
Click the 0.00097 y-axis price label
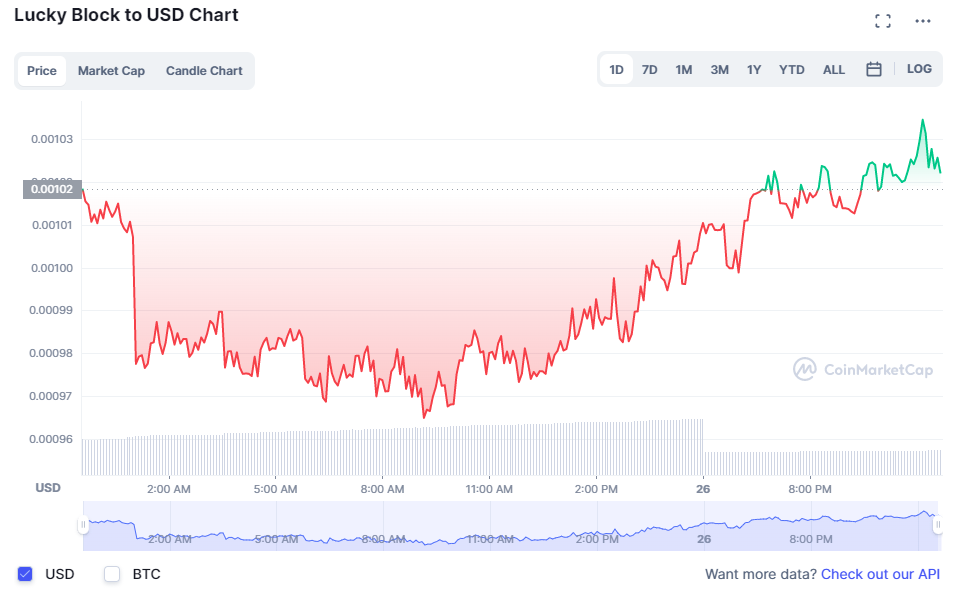(x=51, y=396)
